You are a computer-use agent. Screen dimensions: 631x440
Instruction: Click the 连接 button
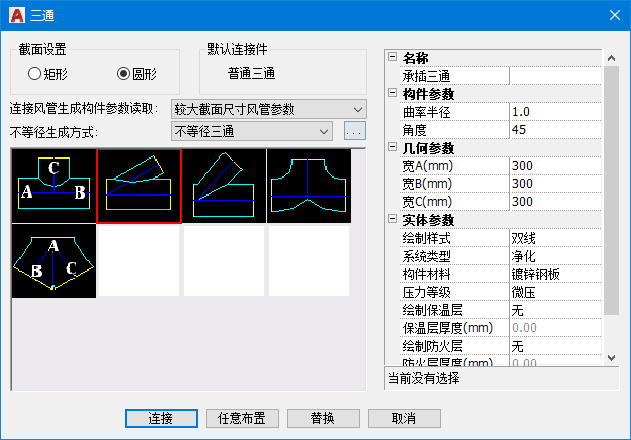161,418
